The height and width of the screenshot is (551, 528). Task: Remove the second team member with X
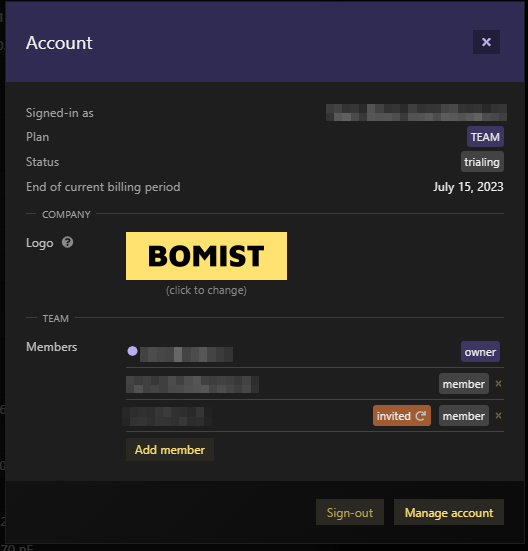coord(498,384)
